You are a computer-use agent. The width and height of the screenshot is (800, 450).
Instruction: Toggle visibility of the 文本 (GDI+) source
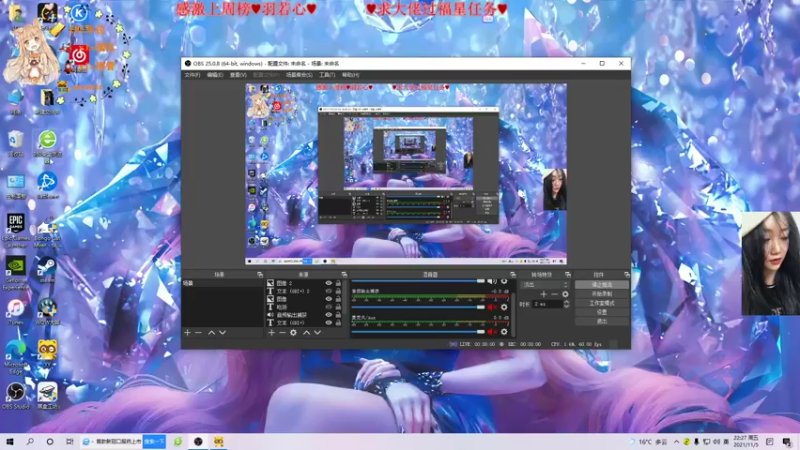(x=329, y=322)
